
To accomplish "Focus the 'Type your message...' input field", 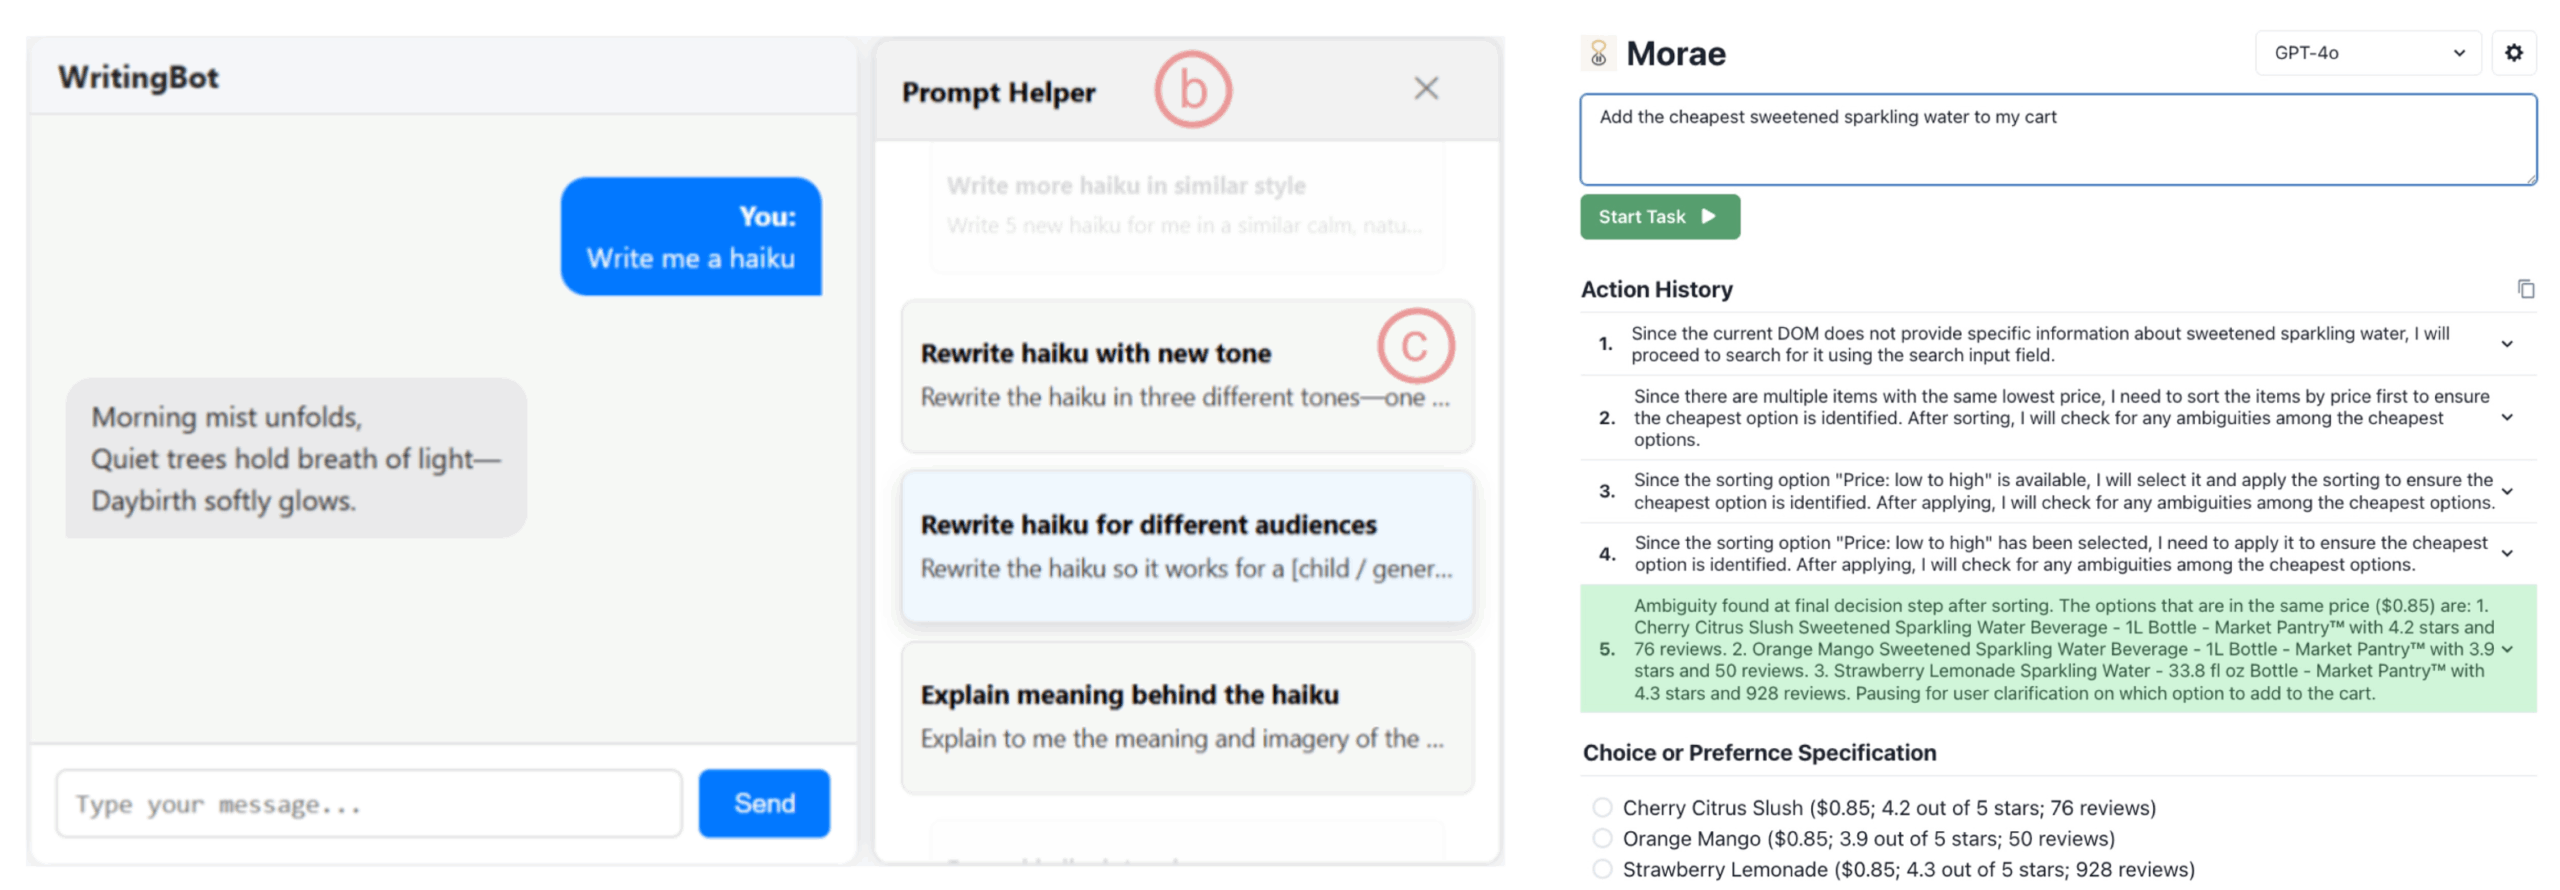I will coord(368,803).
